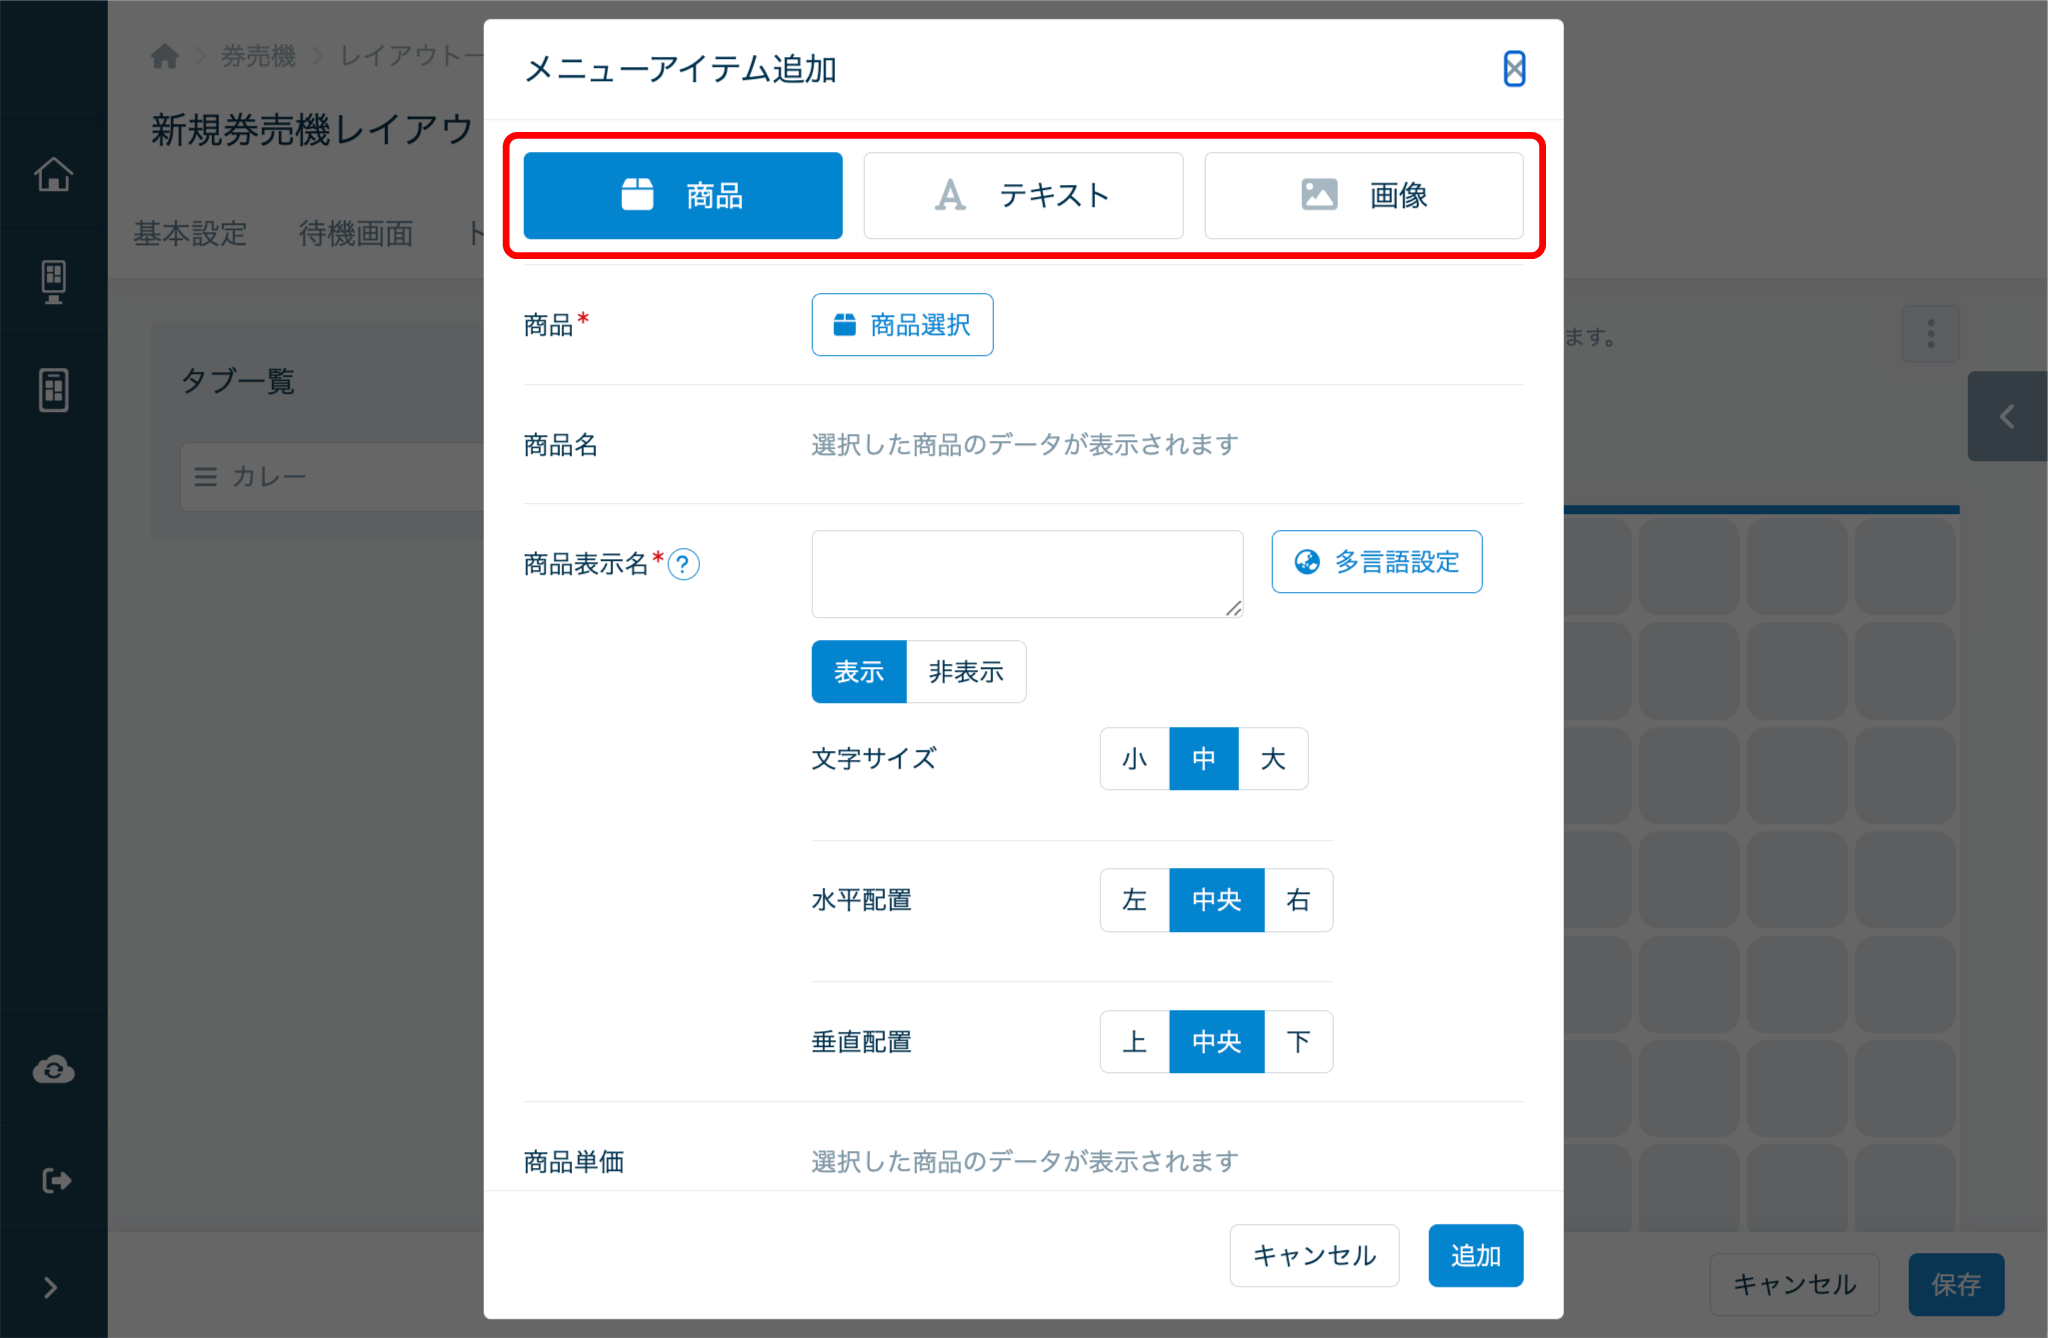Open the three-dot vertical options menu

1930,334
